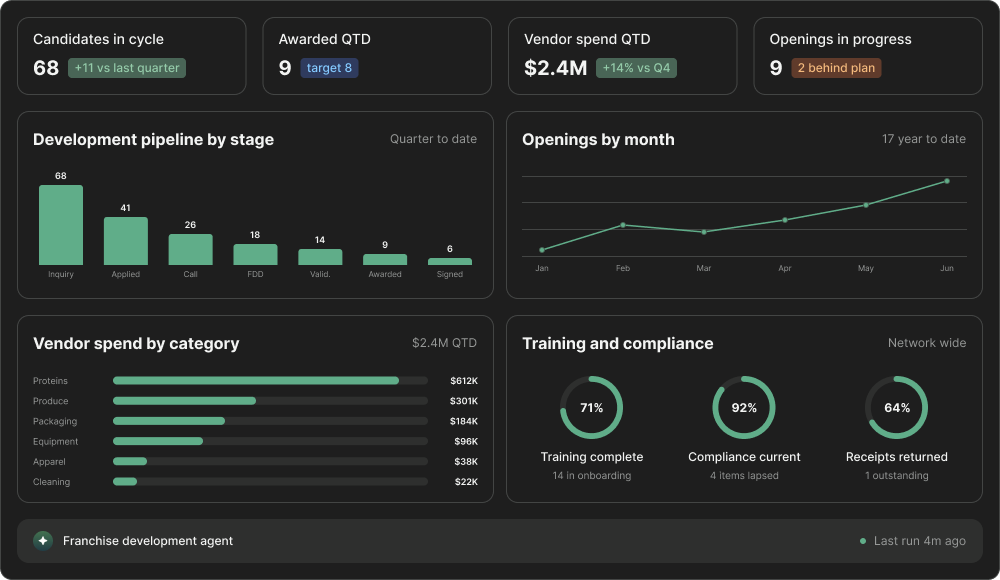
Task: Select the Cleaning spend progress bar
Action: (270, 482)
